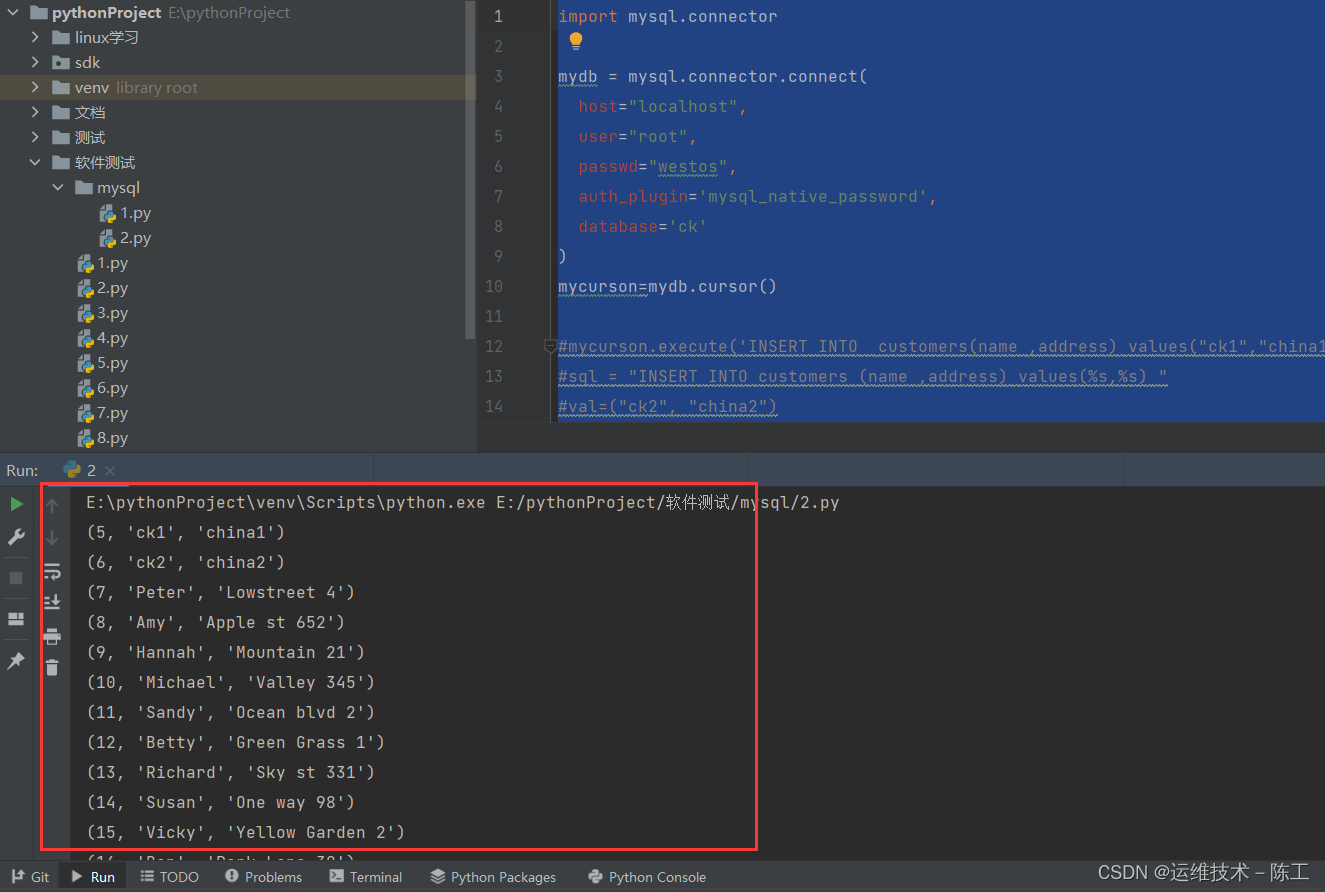Print the console output
The width and height of the screenshot is (1325, 892).
[x=52, y=636]
